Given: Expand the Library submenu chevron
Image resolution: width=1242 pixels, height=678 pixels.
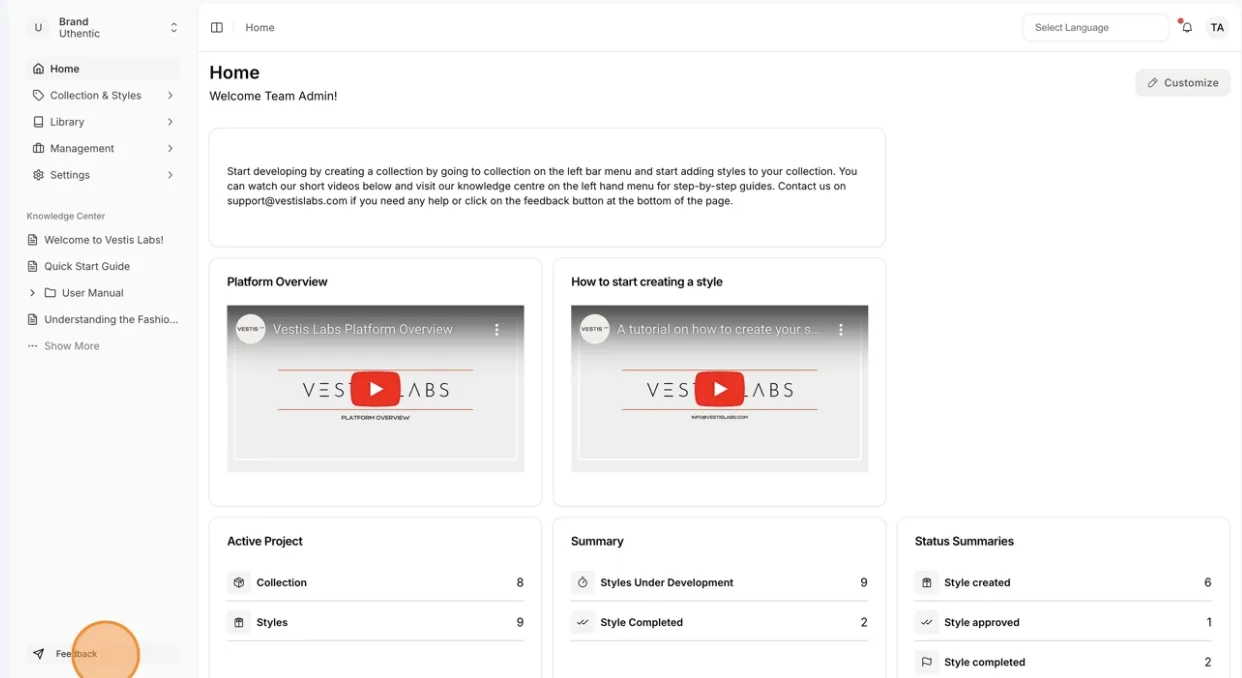Looking at the screenshot, I should (170, 122).
